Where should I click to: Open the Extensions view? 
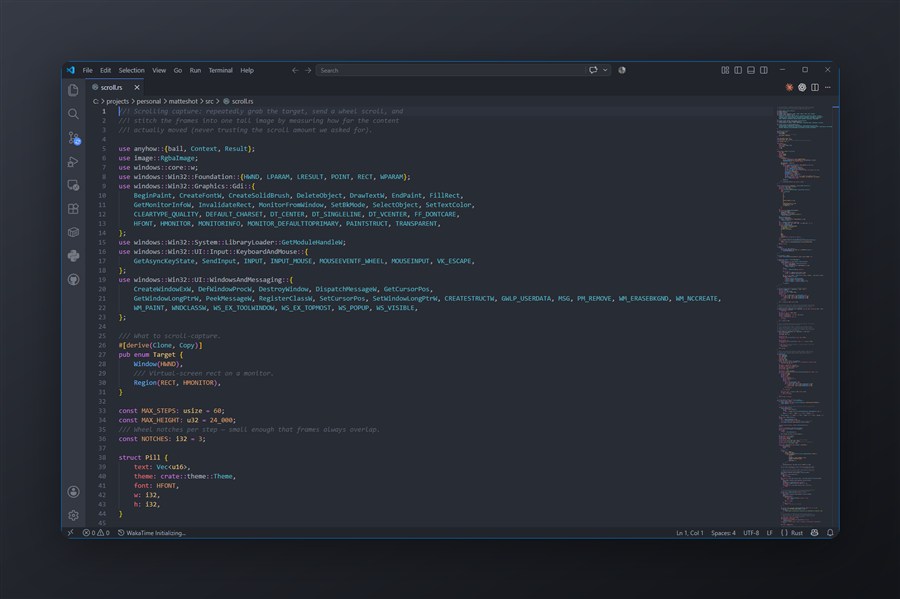click(73, 208)
